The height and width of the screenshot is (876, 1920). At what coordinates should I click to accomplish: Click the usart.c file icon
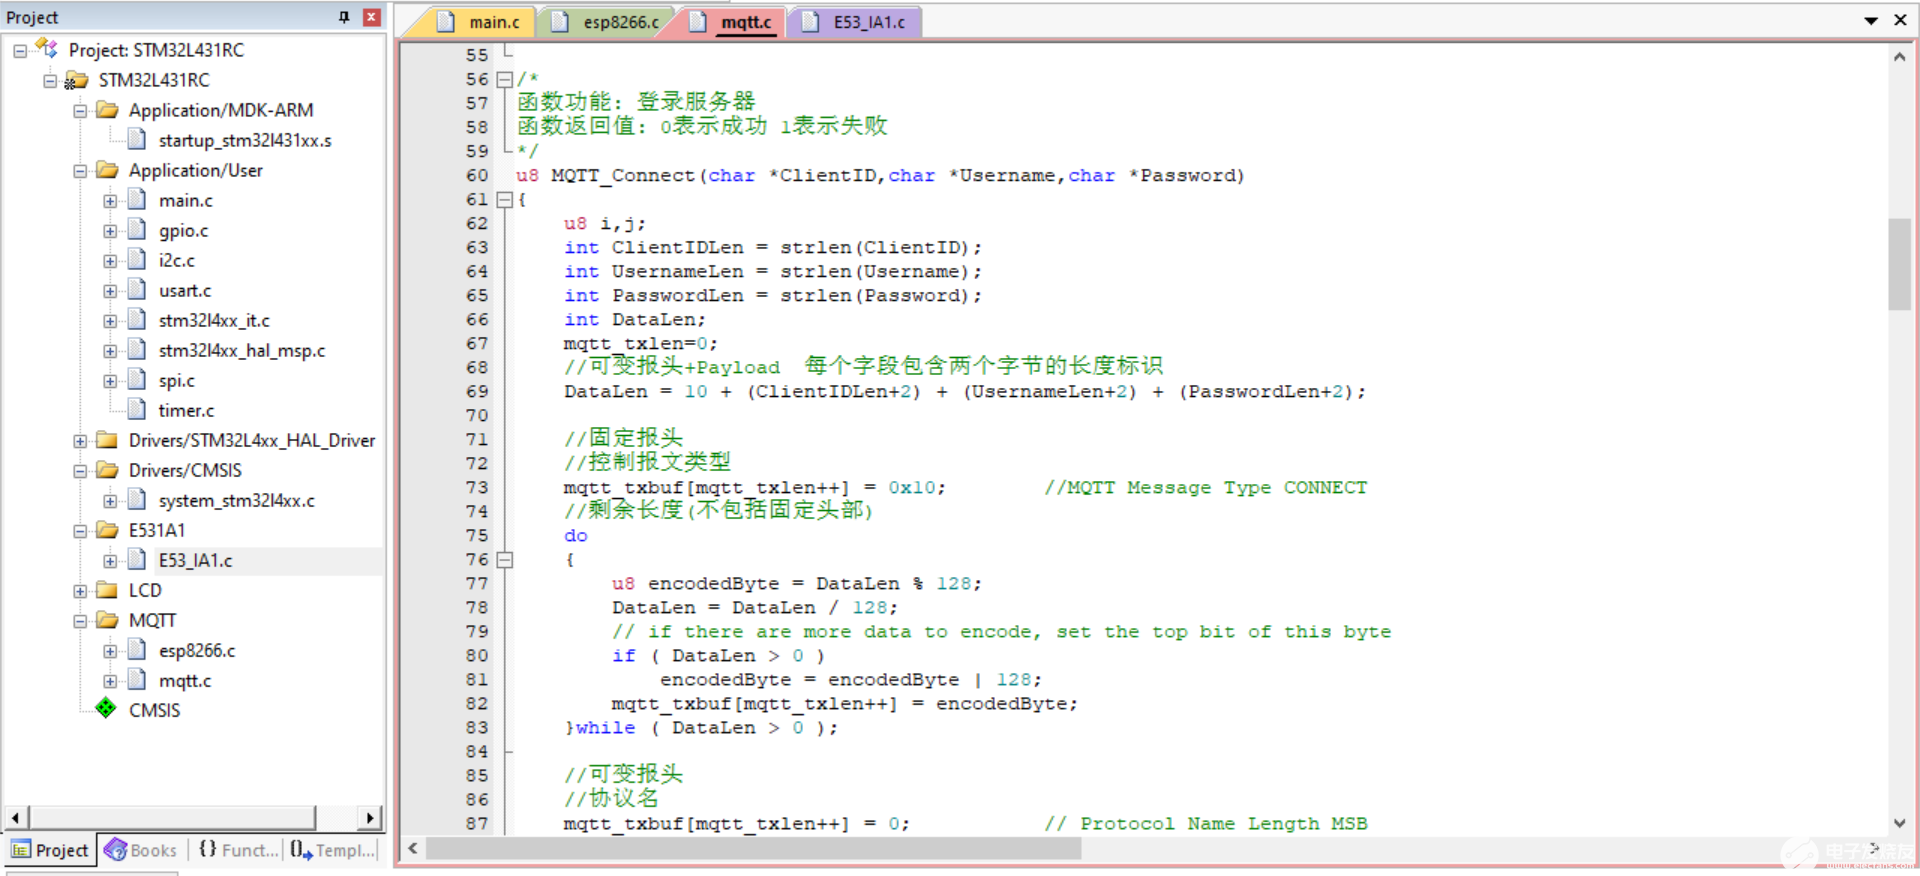pos(137,290)
